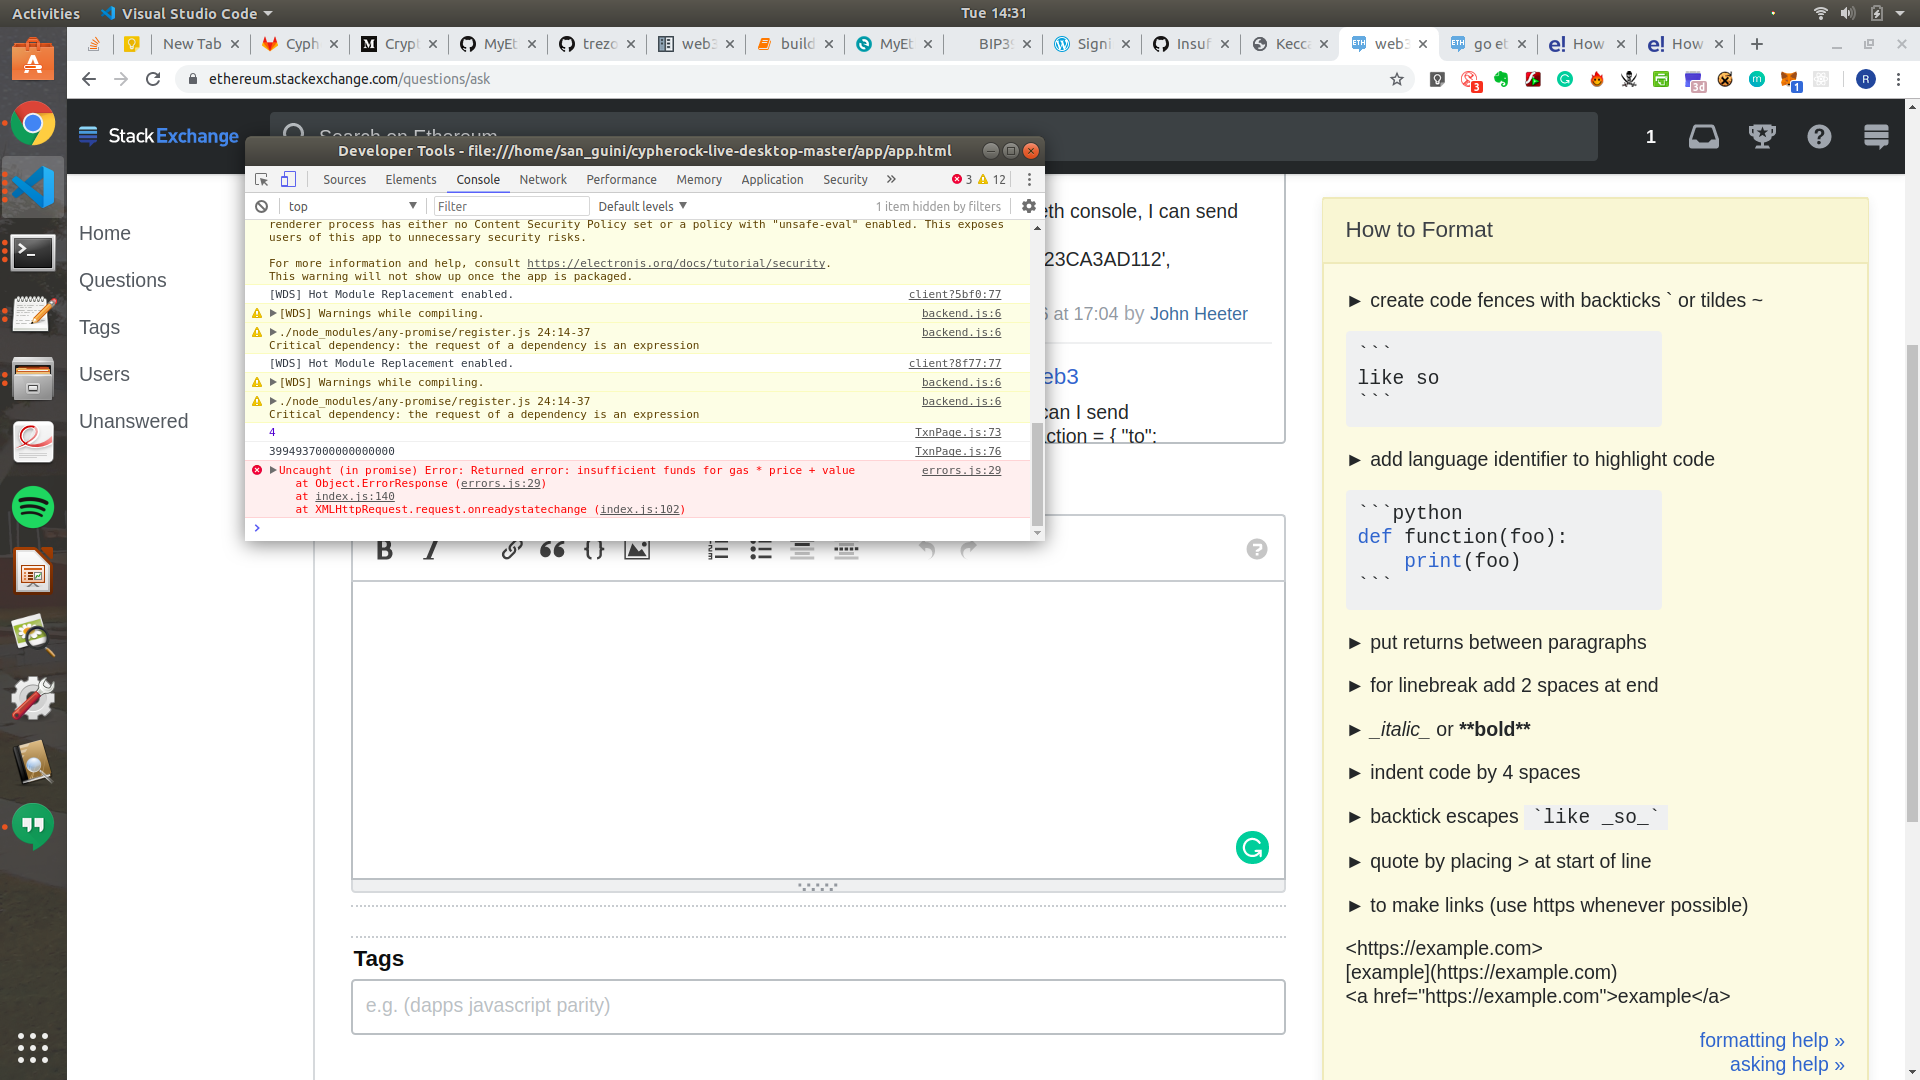This screenshot has width=1920, height=1080.
Task: Switch to 'New Tab' browser tab
Action: pos(192,44)
